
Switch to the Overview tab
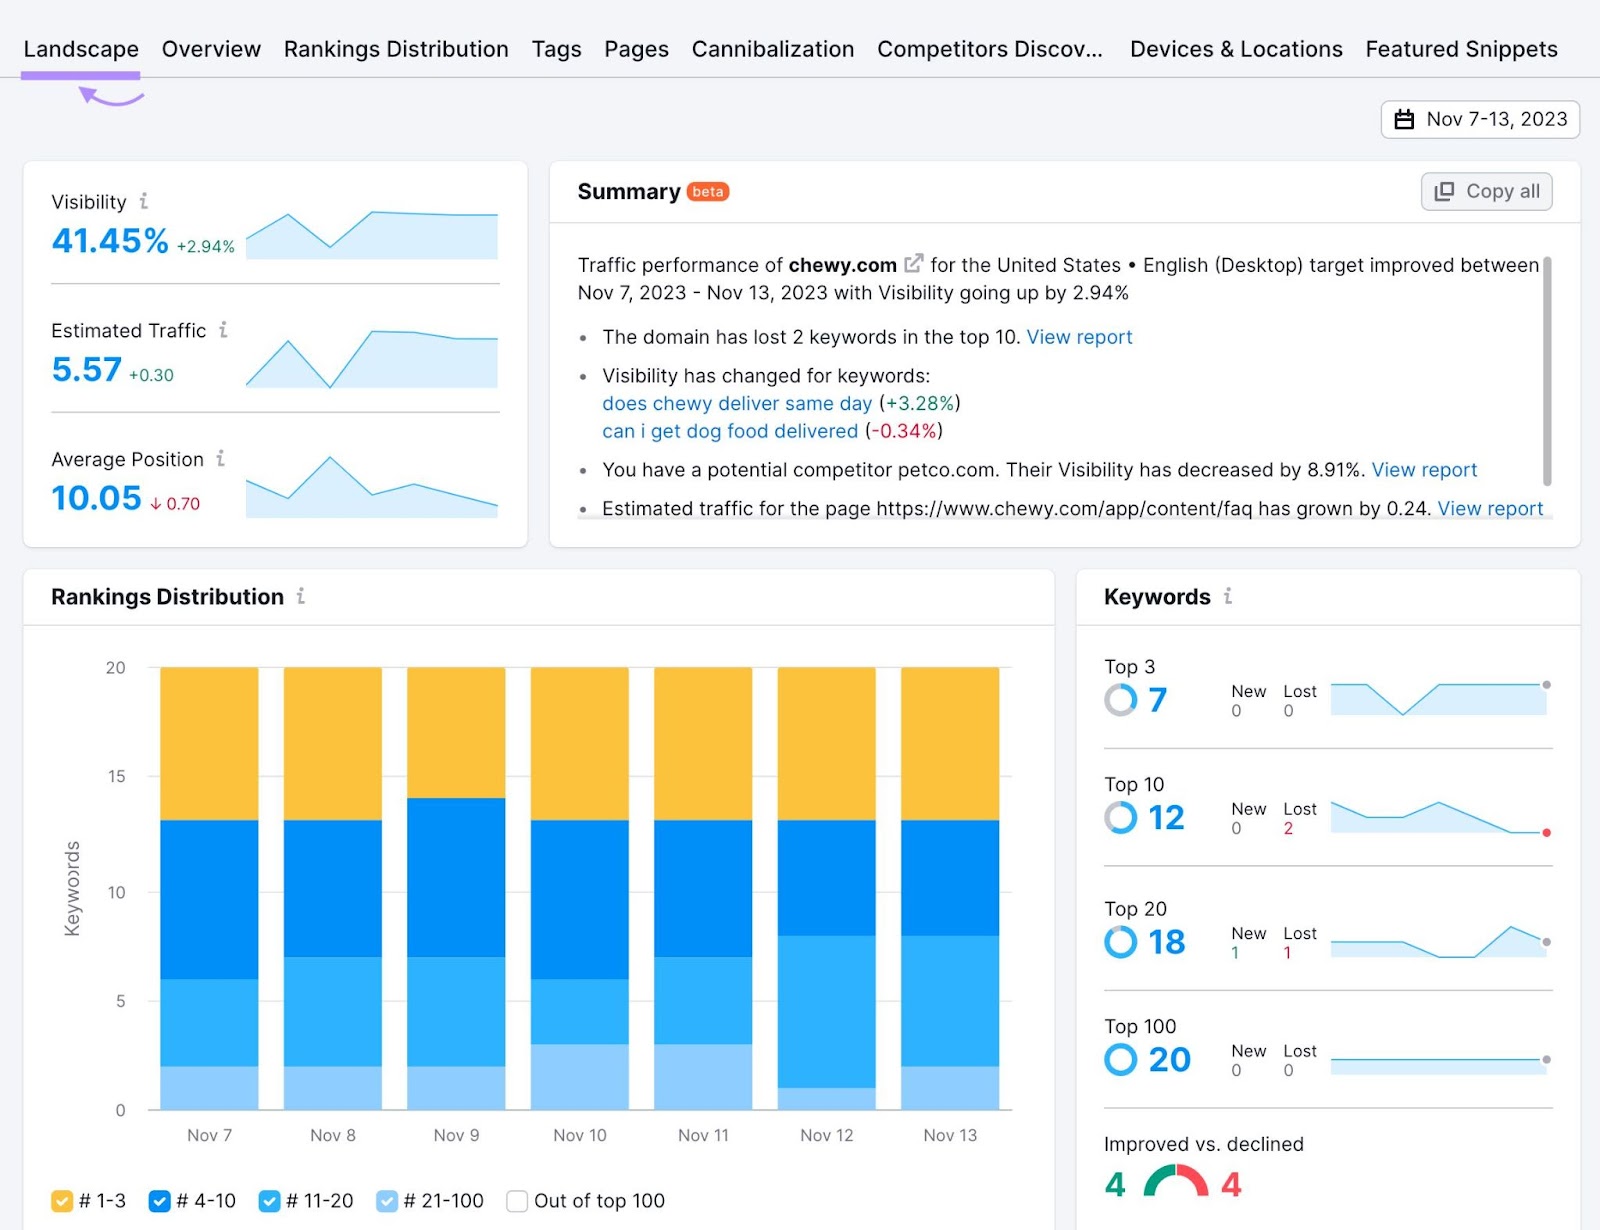point(211,48)
